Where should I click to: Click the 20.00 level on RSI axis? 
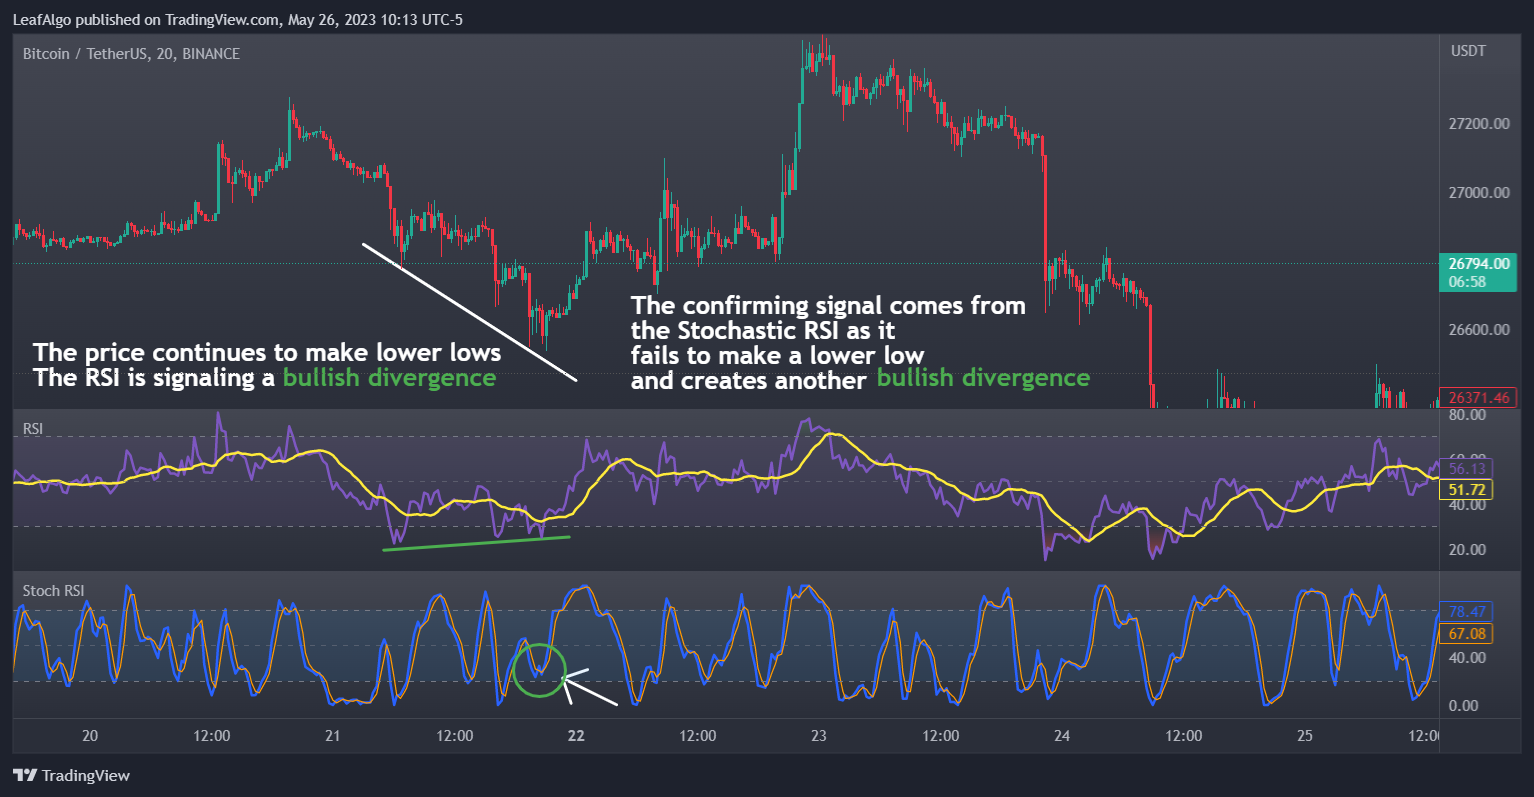tap(1467, 550)
